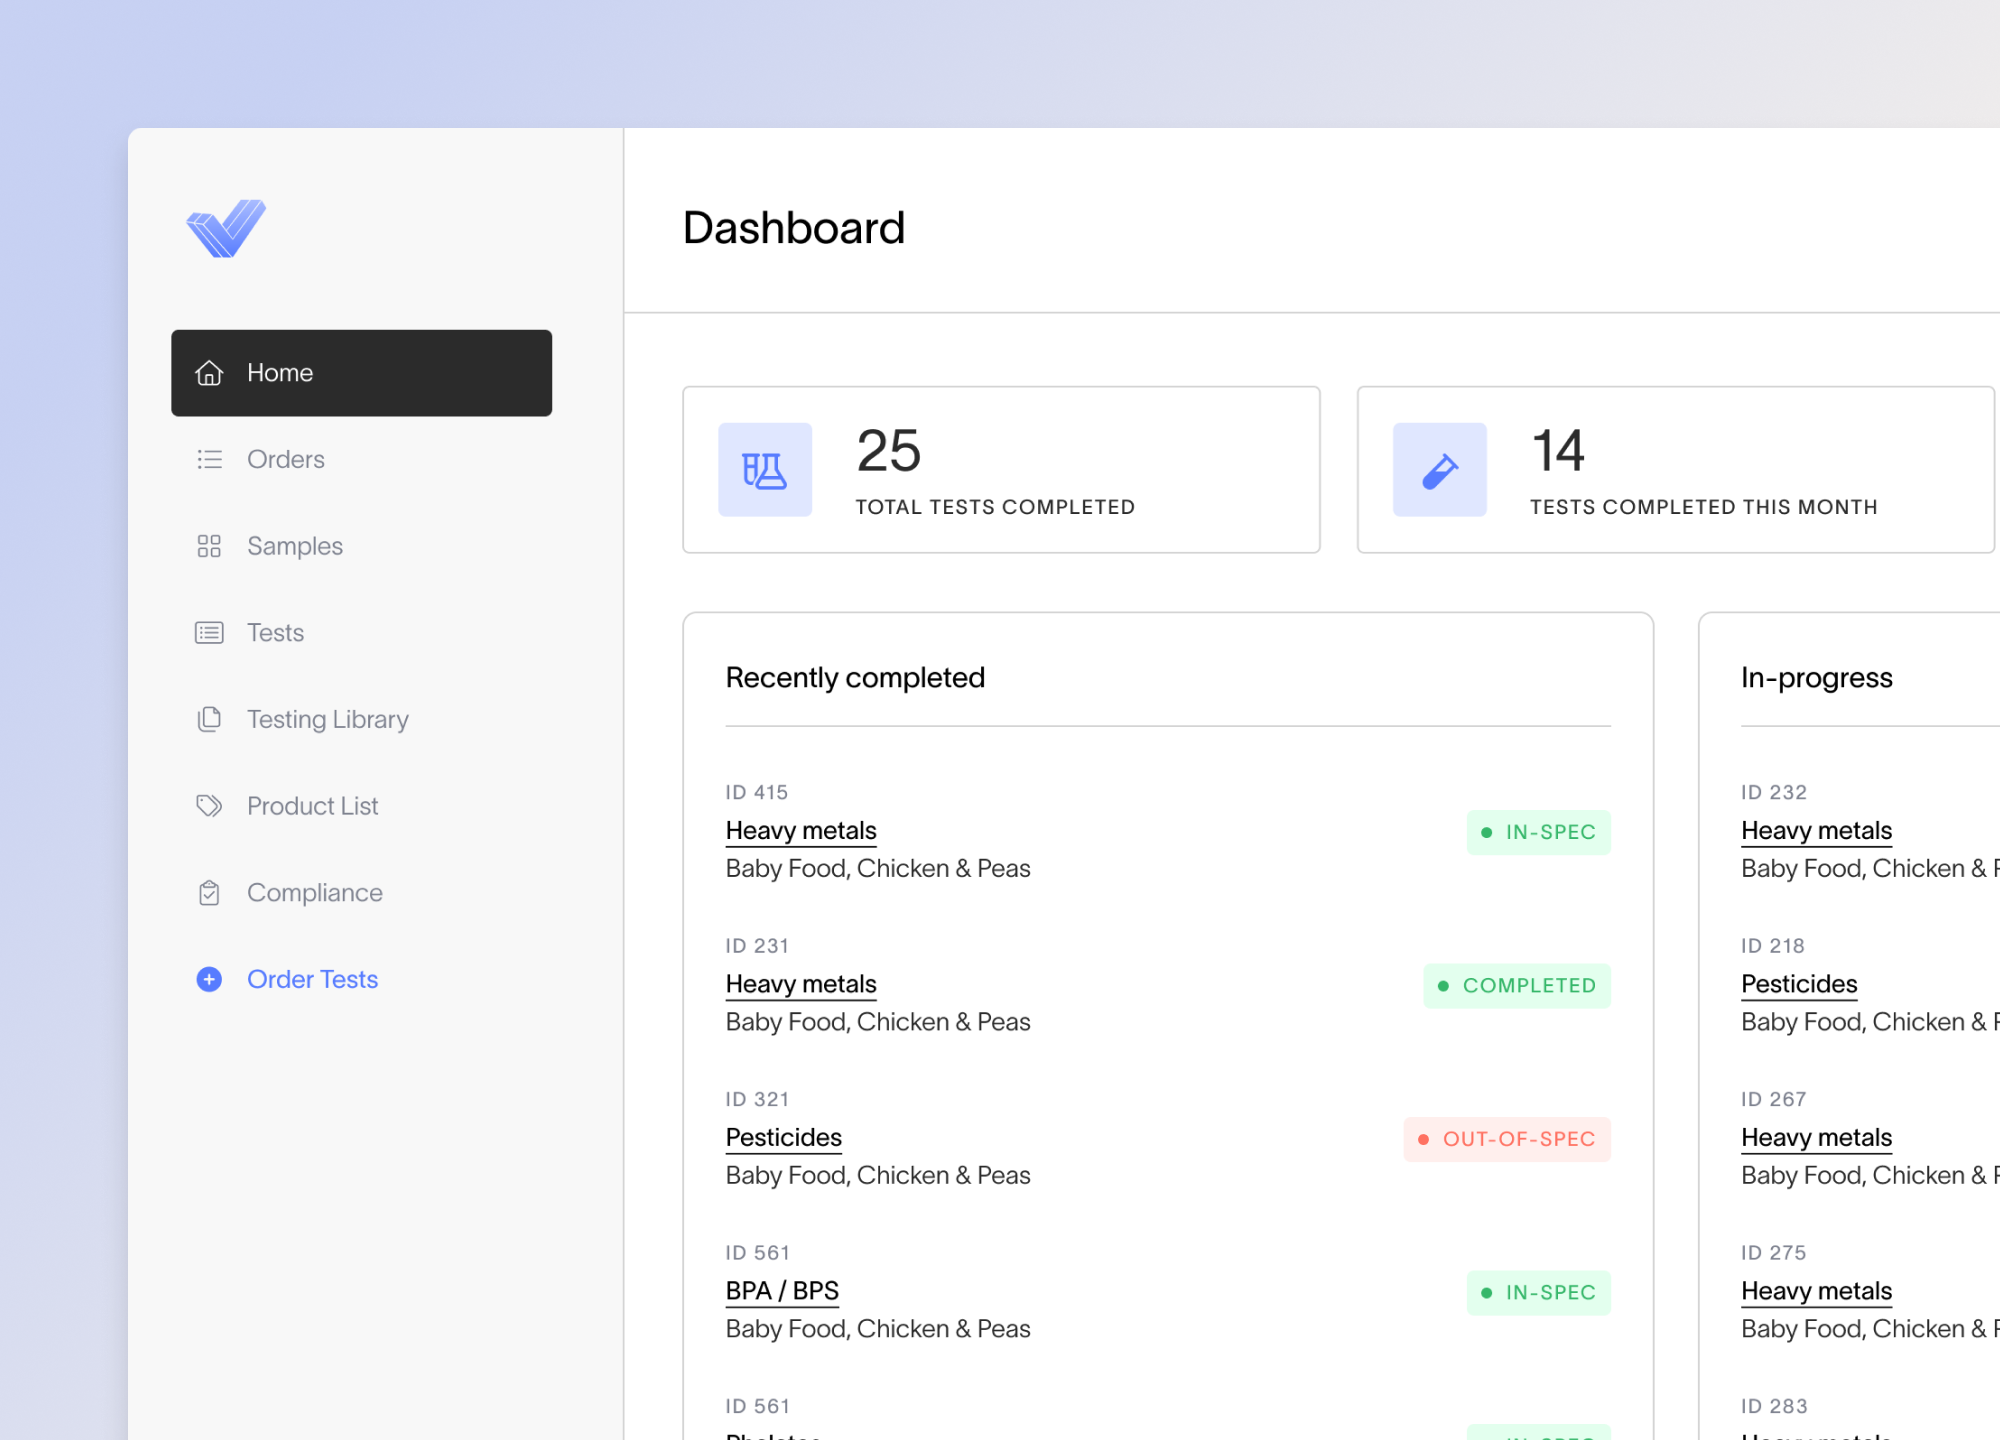The image size is (2000, 1440).
Task: Open in-progress Pesticides ID 218
Action: (x=1799, y=985)
